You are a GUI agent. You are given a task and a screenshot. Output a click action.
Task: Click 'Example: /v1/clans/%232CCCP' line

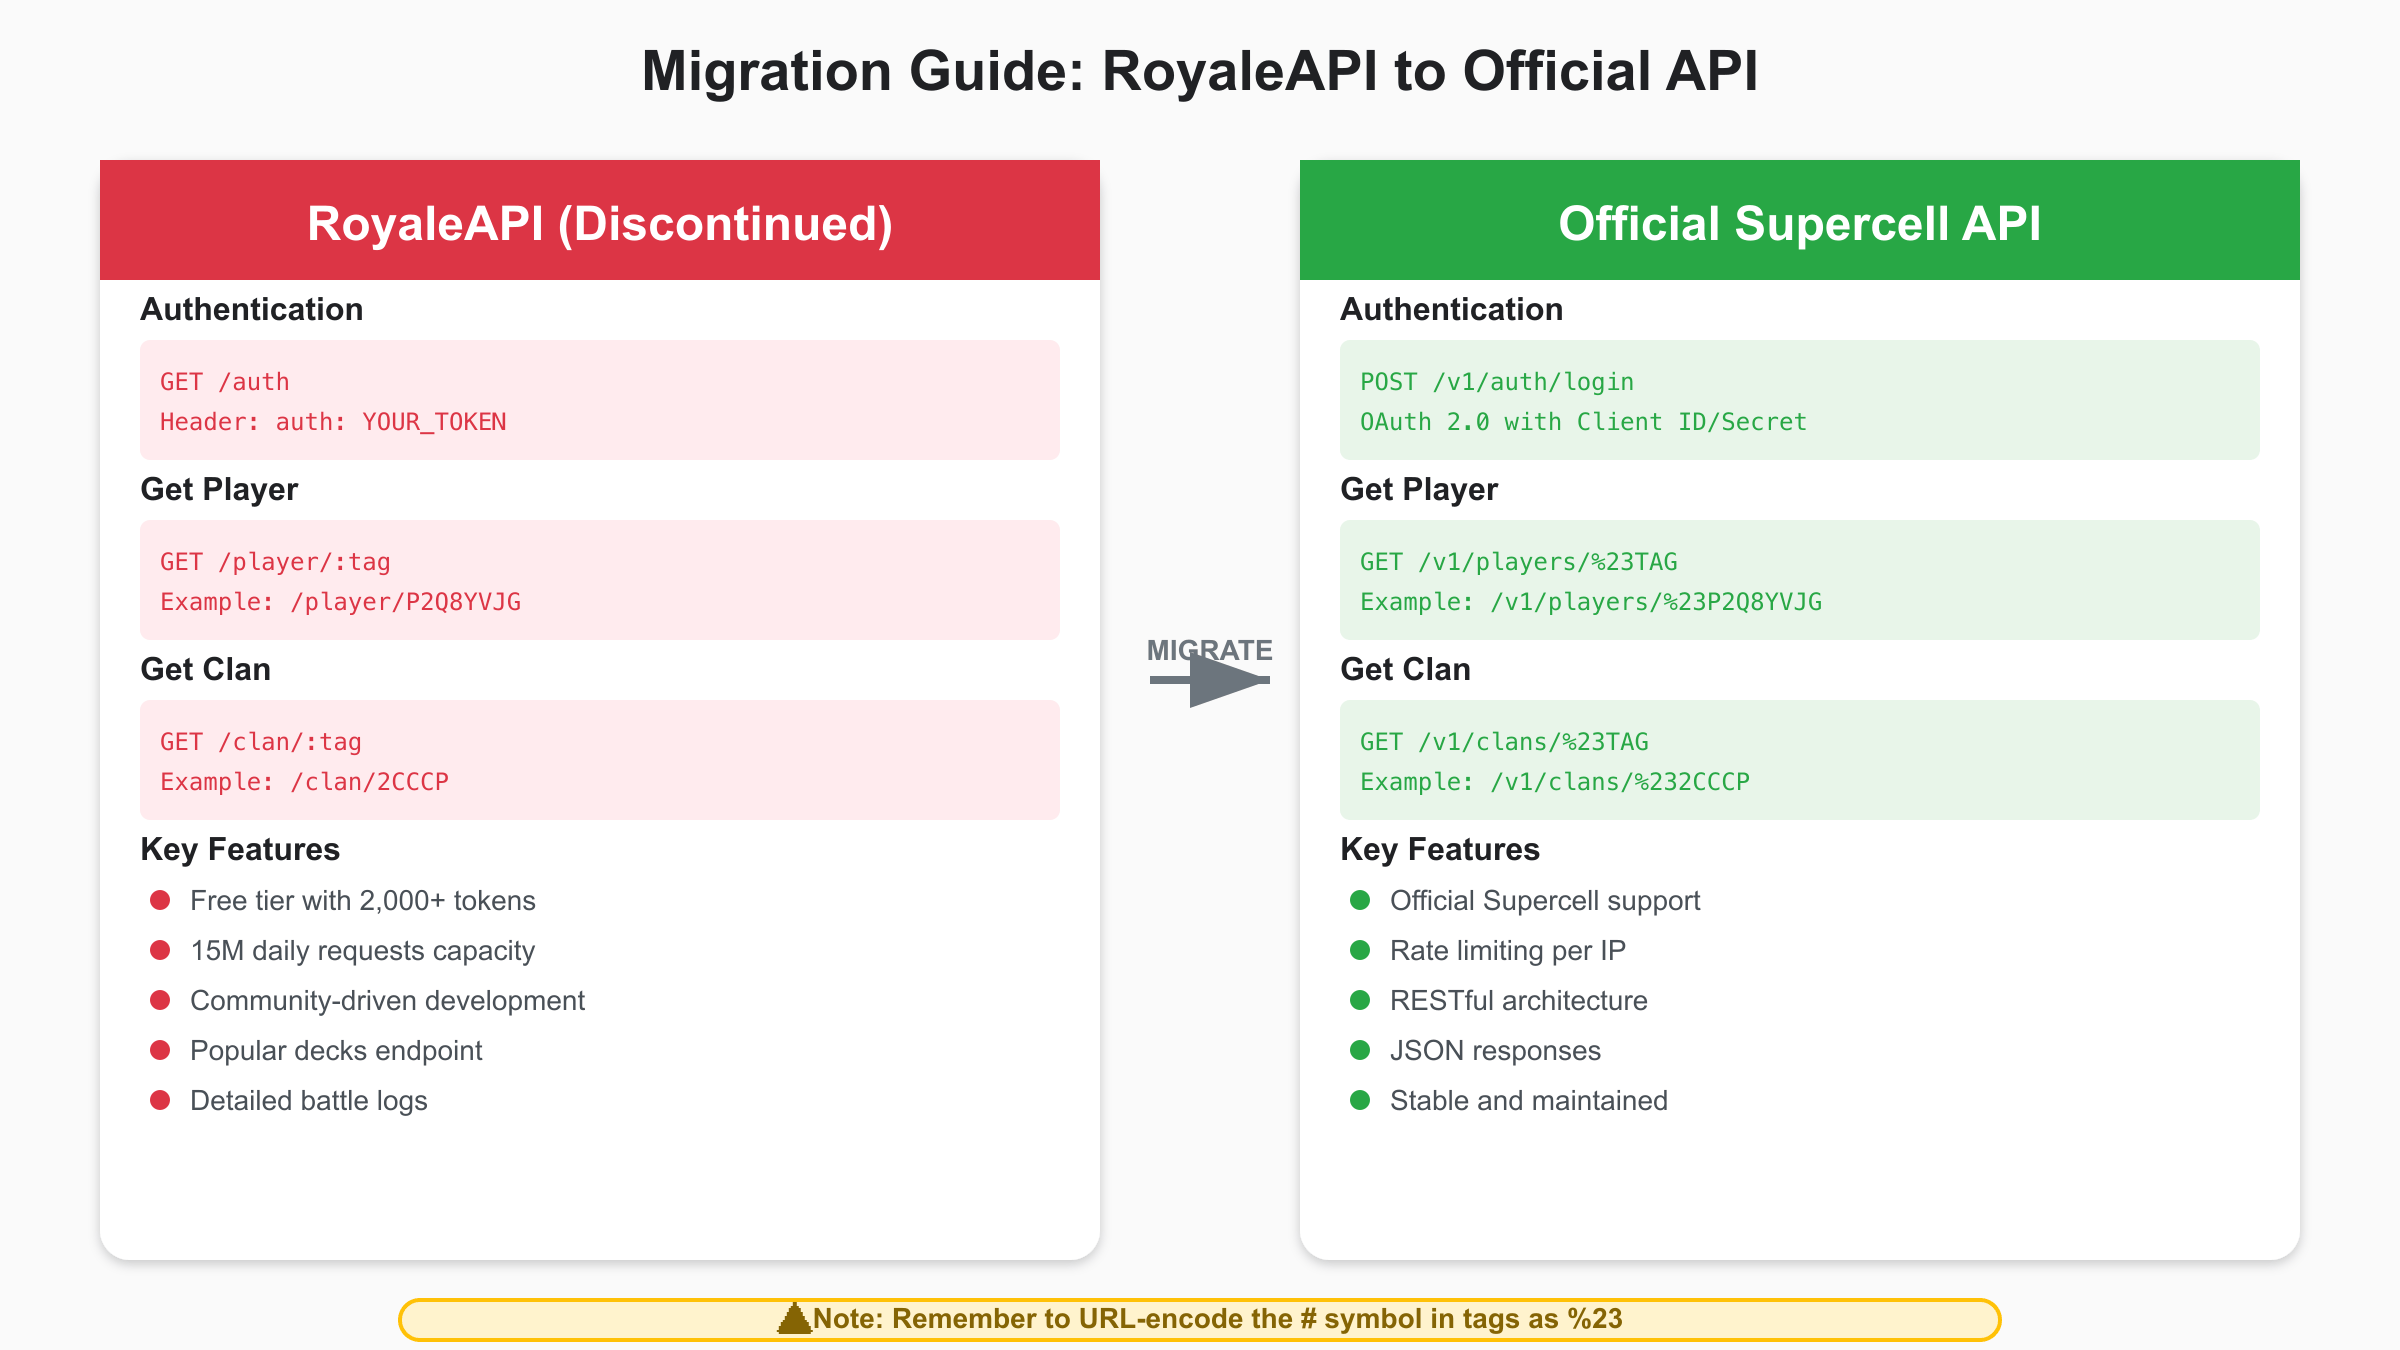[1555, 782]
